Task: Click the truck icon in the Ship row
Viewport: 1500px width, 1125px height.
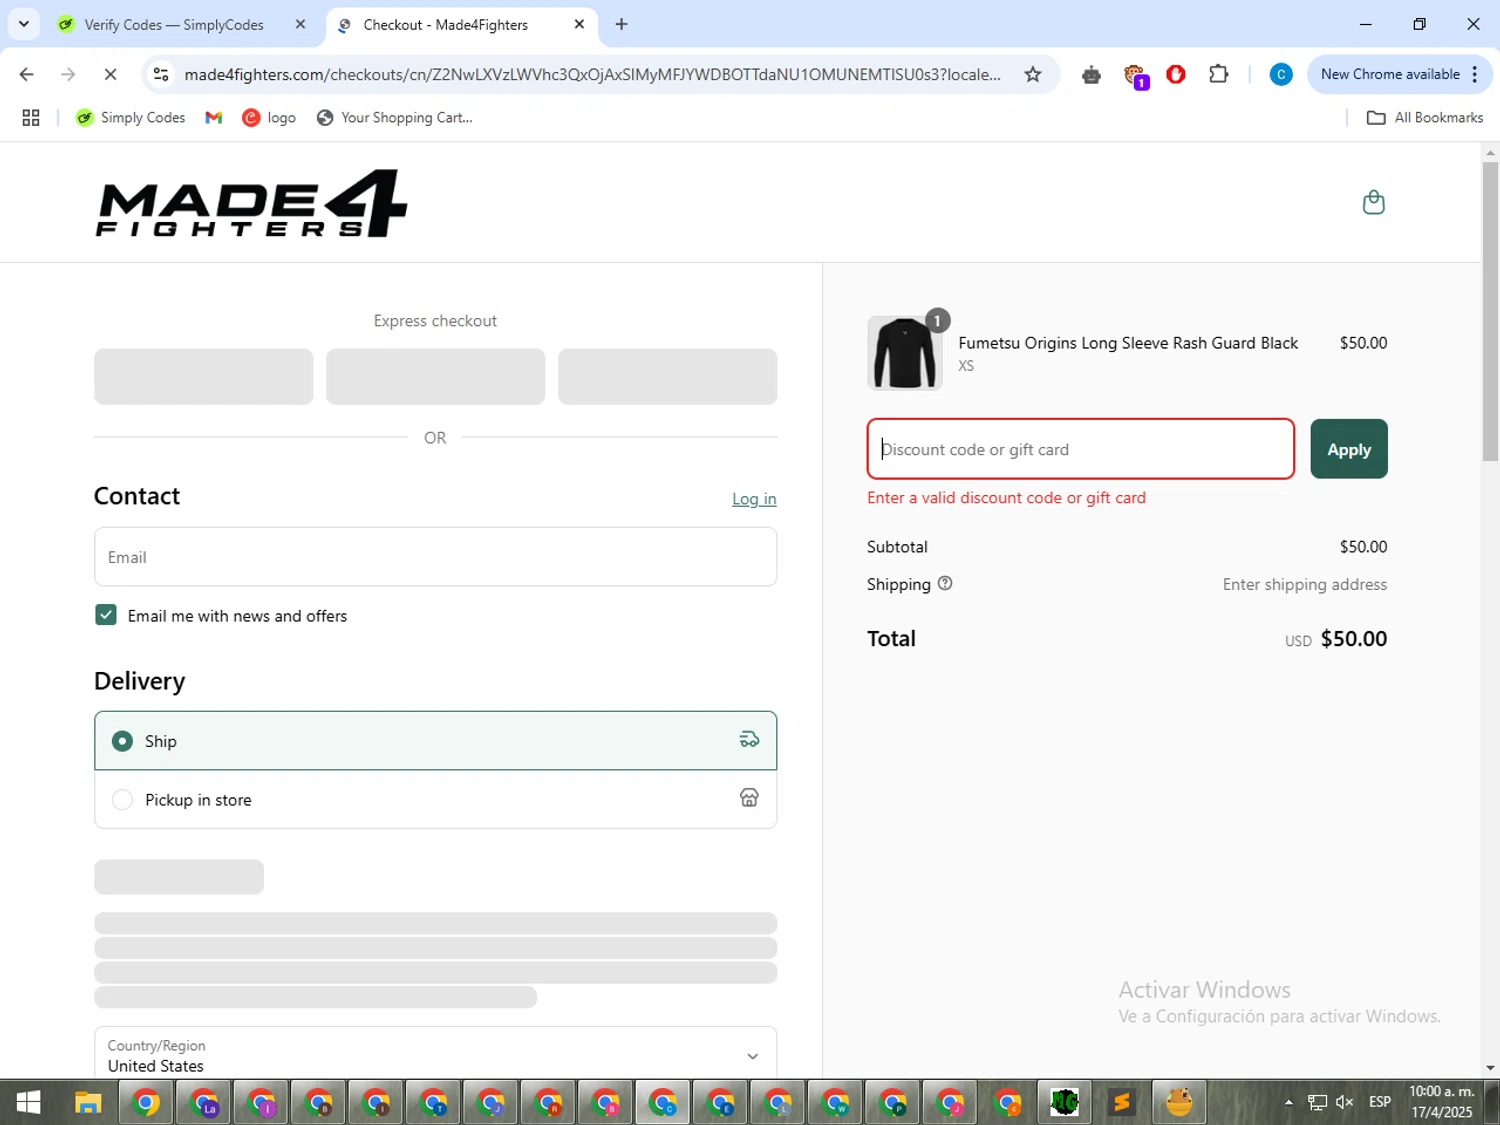Action: pos(749,740)
